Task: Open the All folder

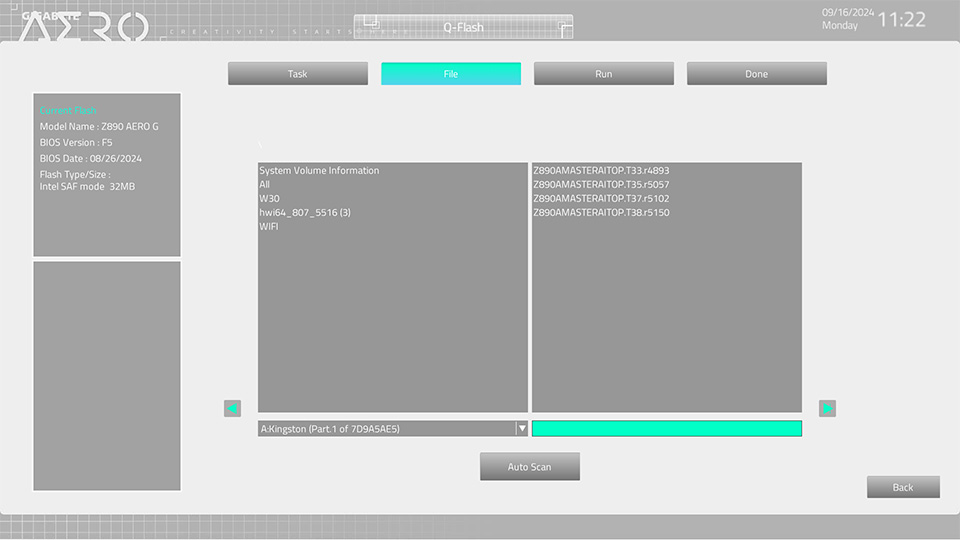Action: 265,185
